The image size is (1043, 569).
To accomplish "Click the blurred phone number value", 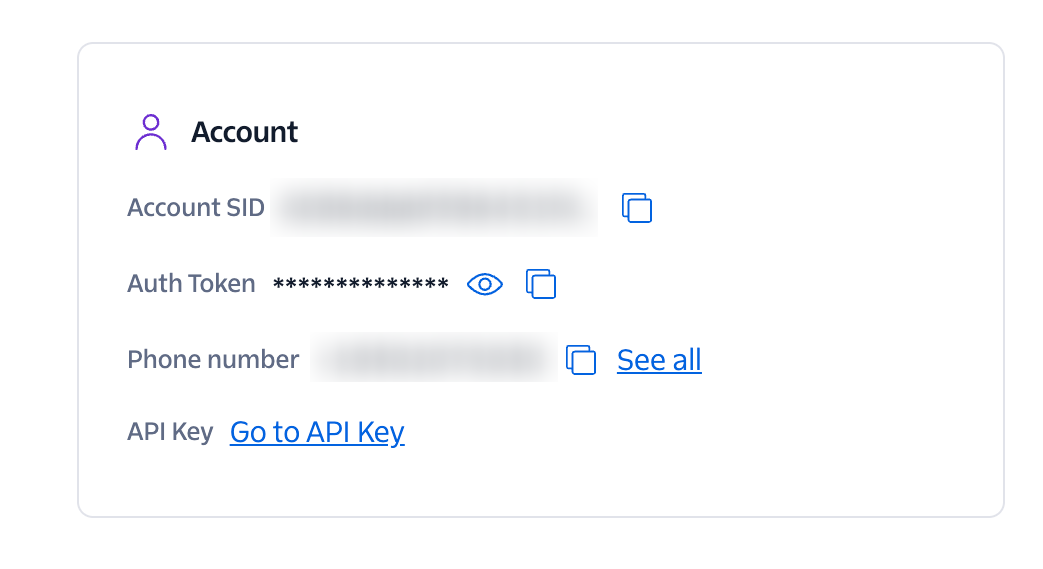I will [433, 360].
